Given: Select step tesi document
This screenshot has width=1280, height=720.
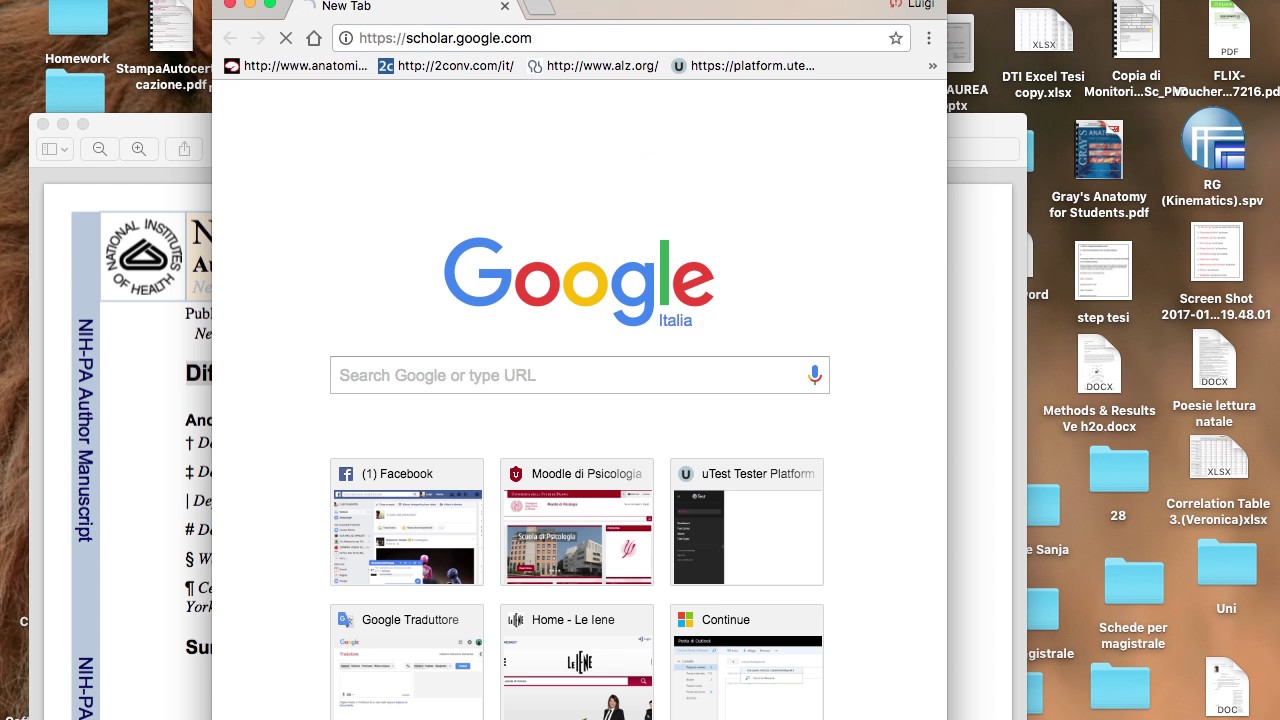Looking at the screenshot, I should (1103, 283).
